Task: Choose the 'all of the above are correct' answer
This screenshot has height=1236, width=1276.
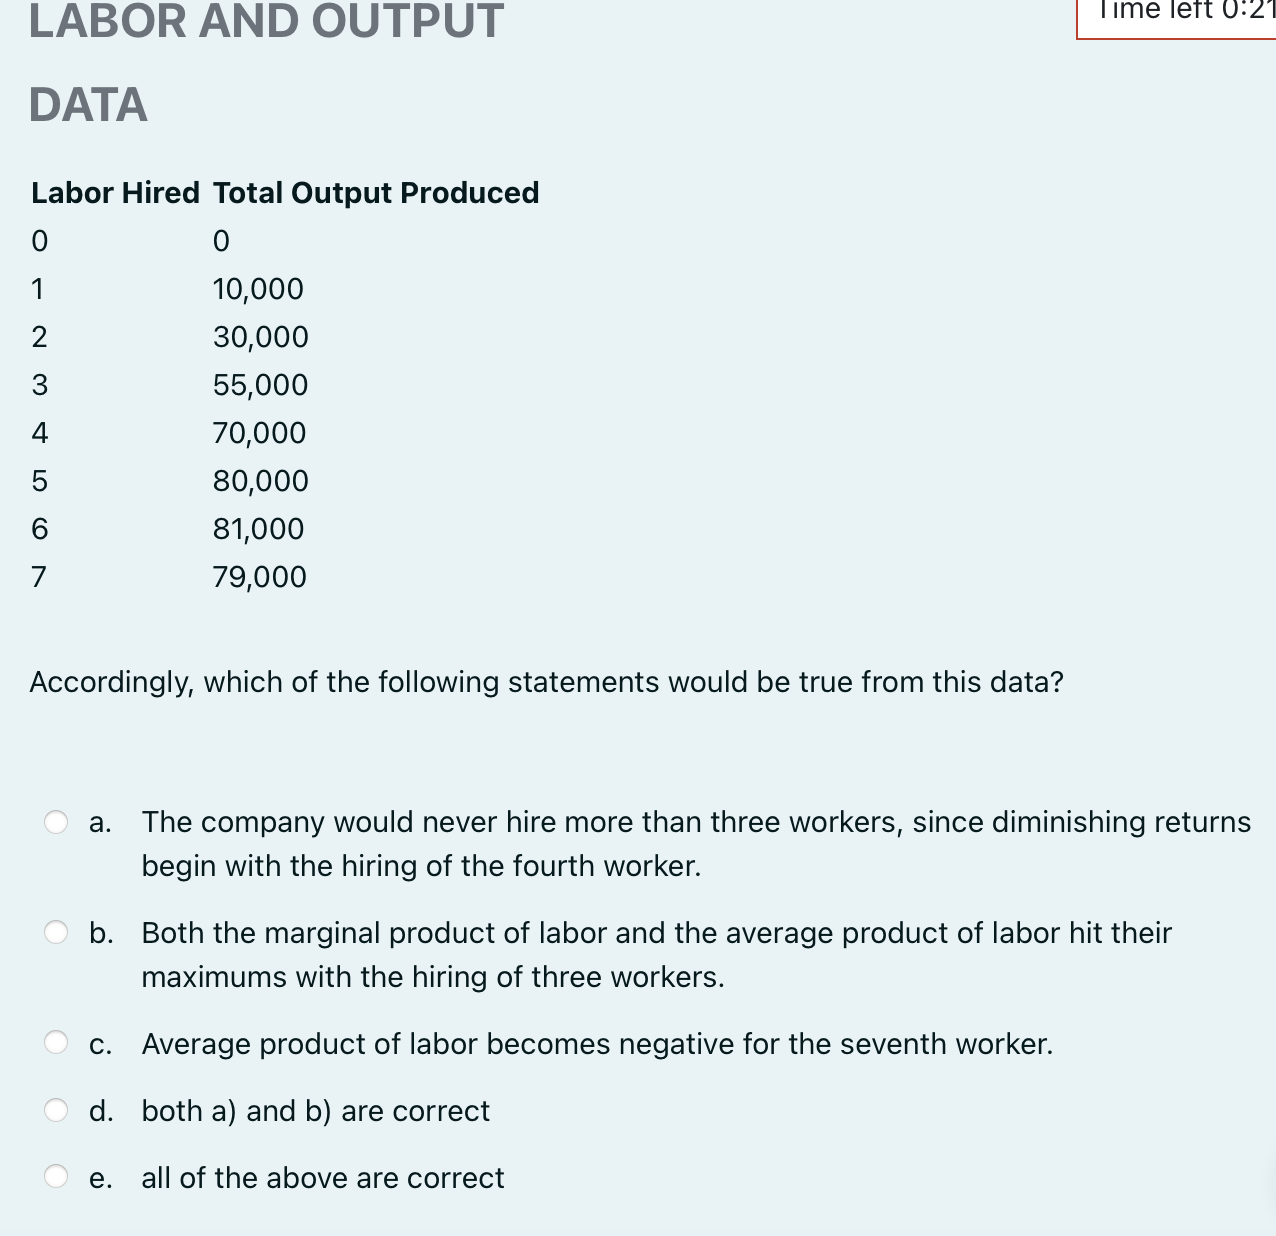Action: [322, 1178]
